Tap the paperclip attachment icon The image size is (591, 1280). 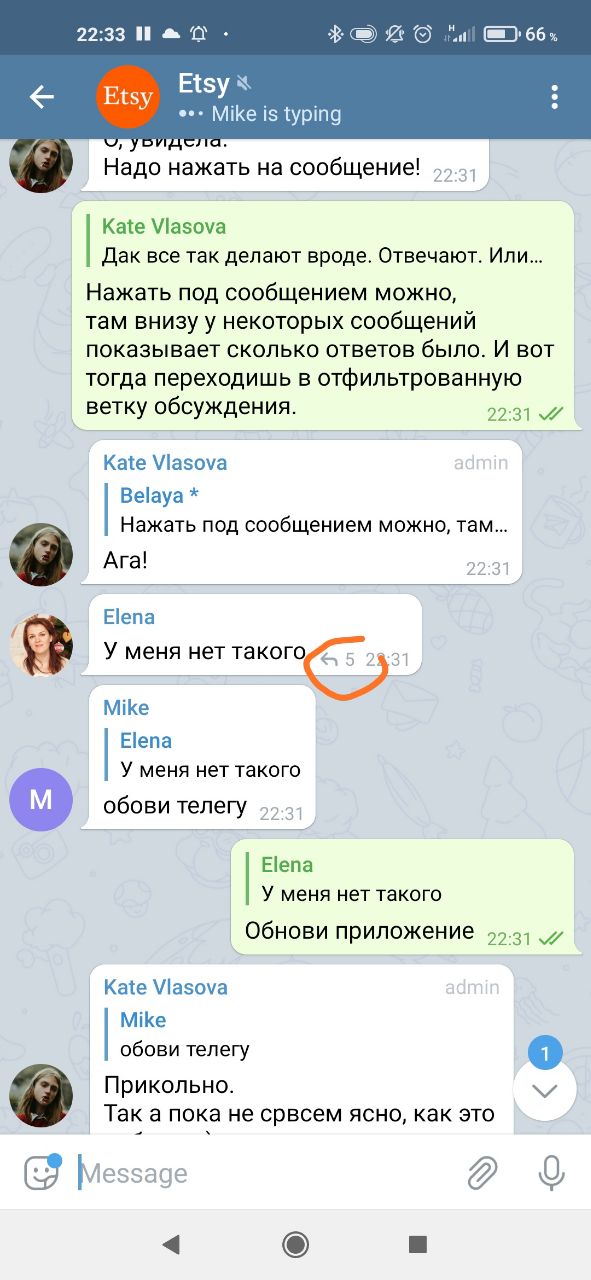pos(483,1172)
